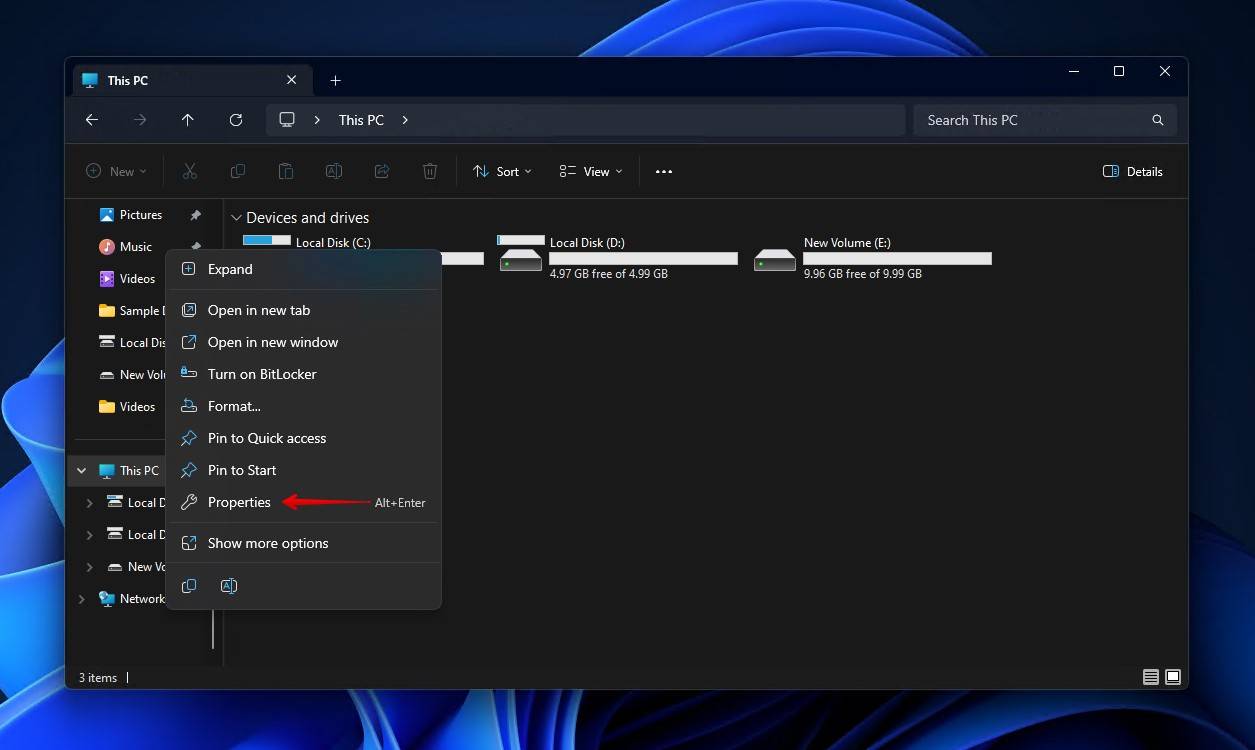Screen dimensions: 1255x750
Task: Navigate up one folder level
Action: pos(188,120)
